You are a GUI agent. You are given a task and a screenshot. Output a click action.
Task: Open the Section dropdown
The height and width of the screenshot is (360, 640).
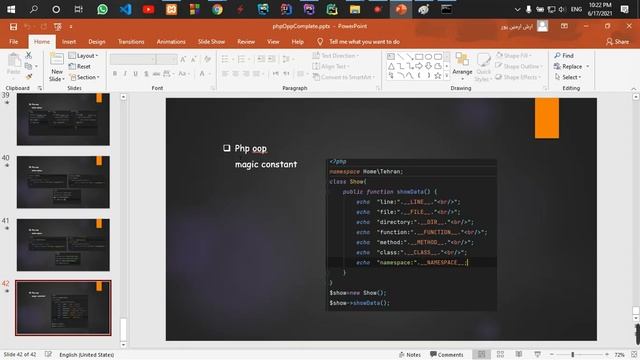[x=84, y=77]
